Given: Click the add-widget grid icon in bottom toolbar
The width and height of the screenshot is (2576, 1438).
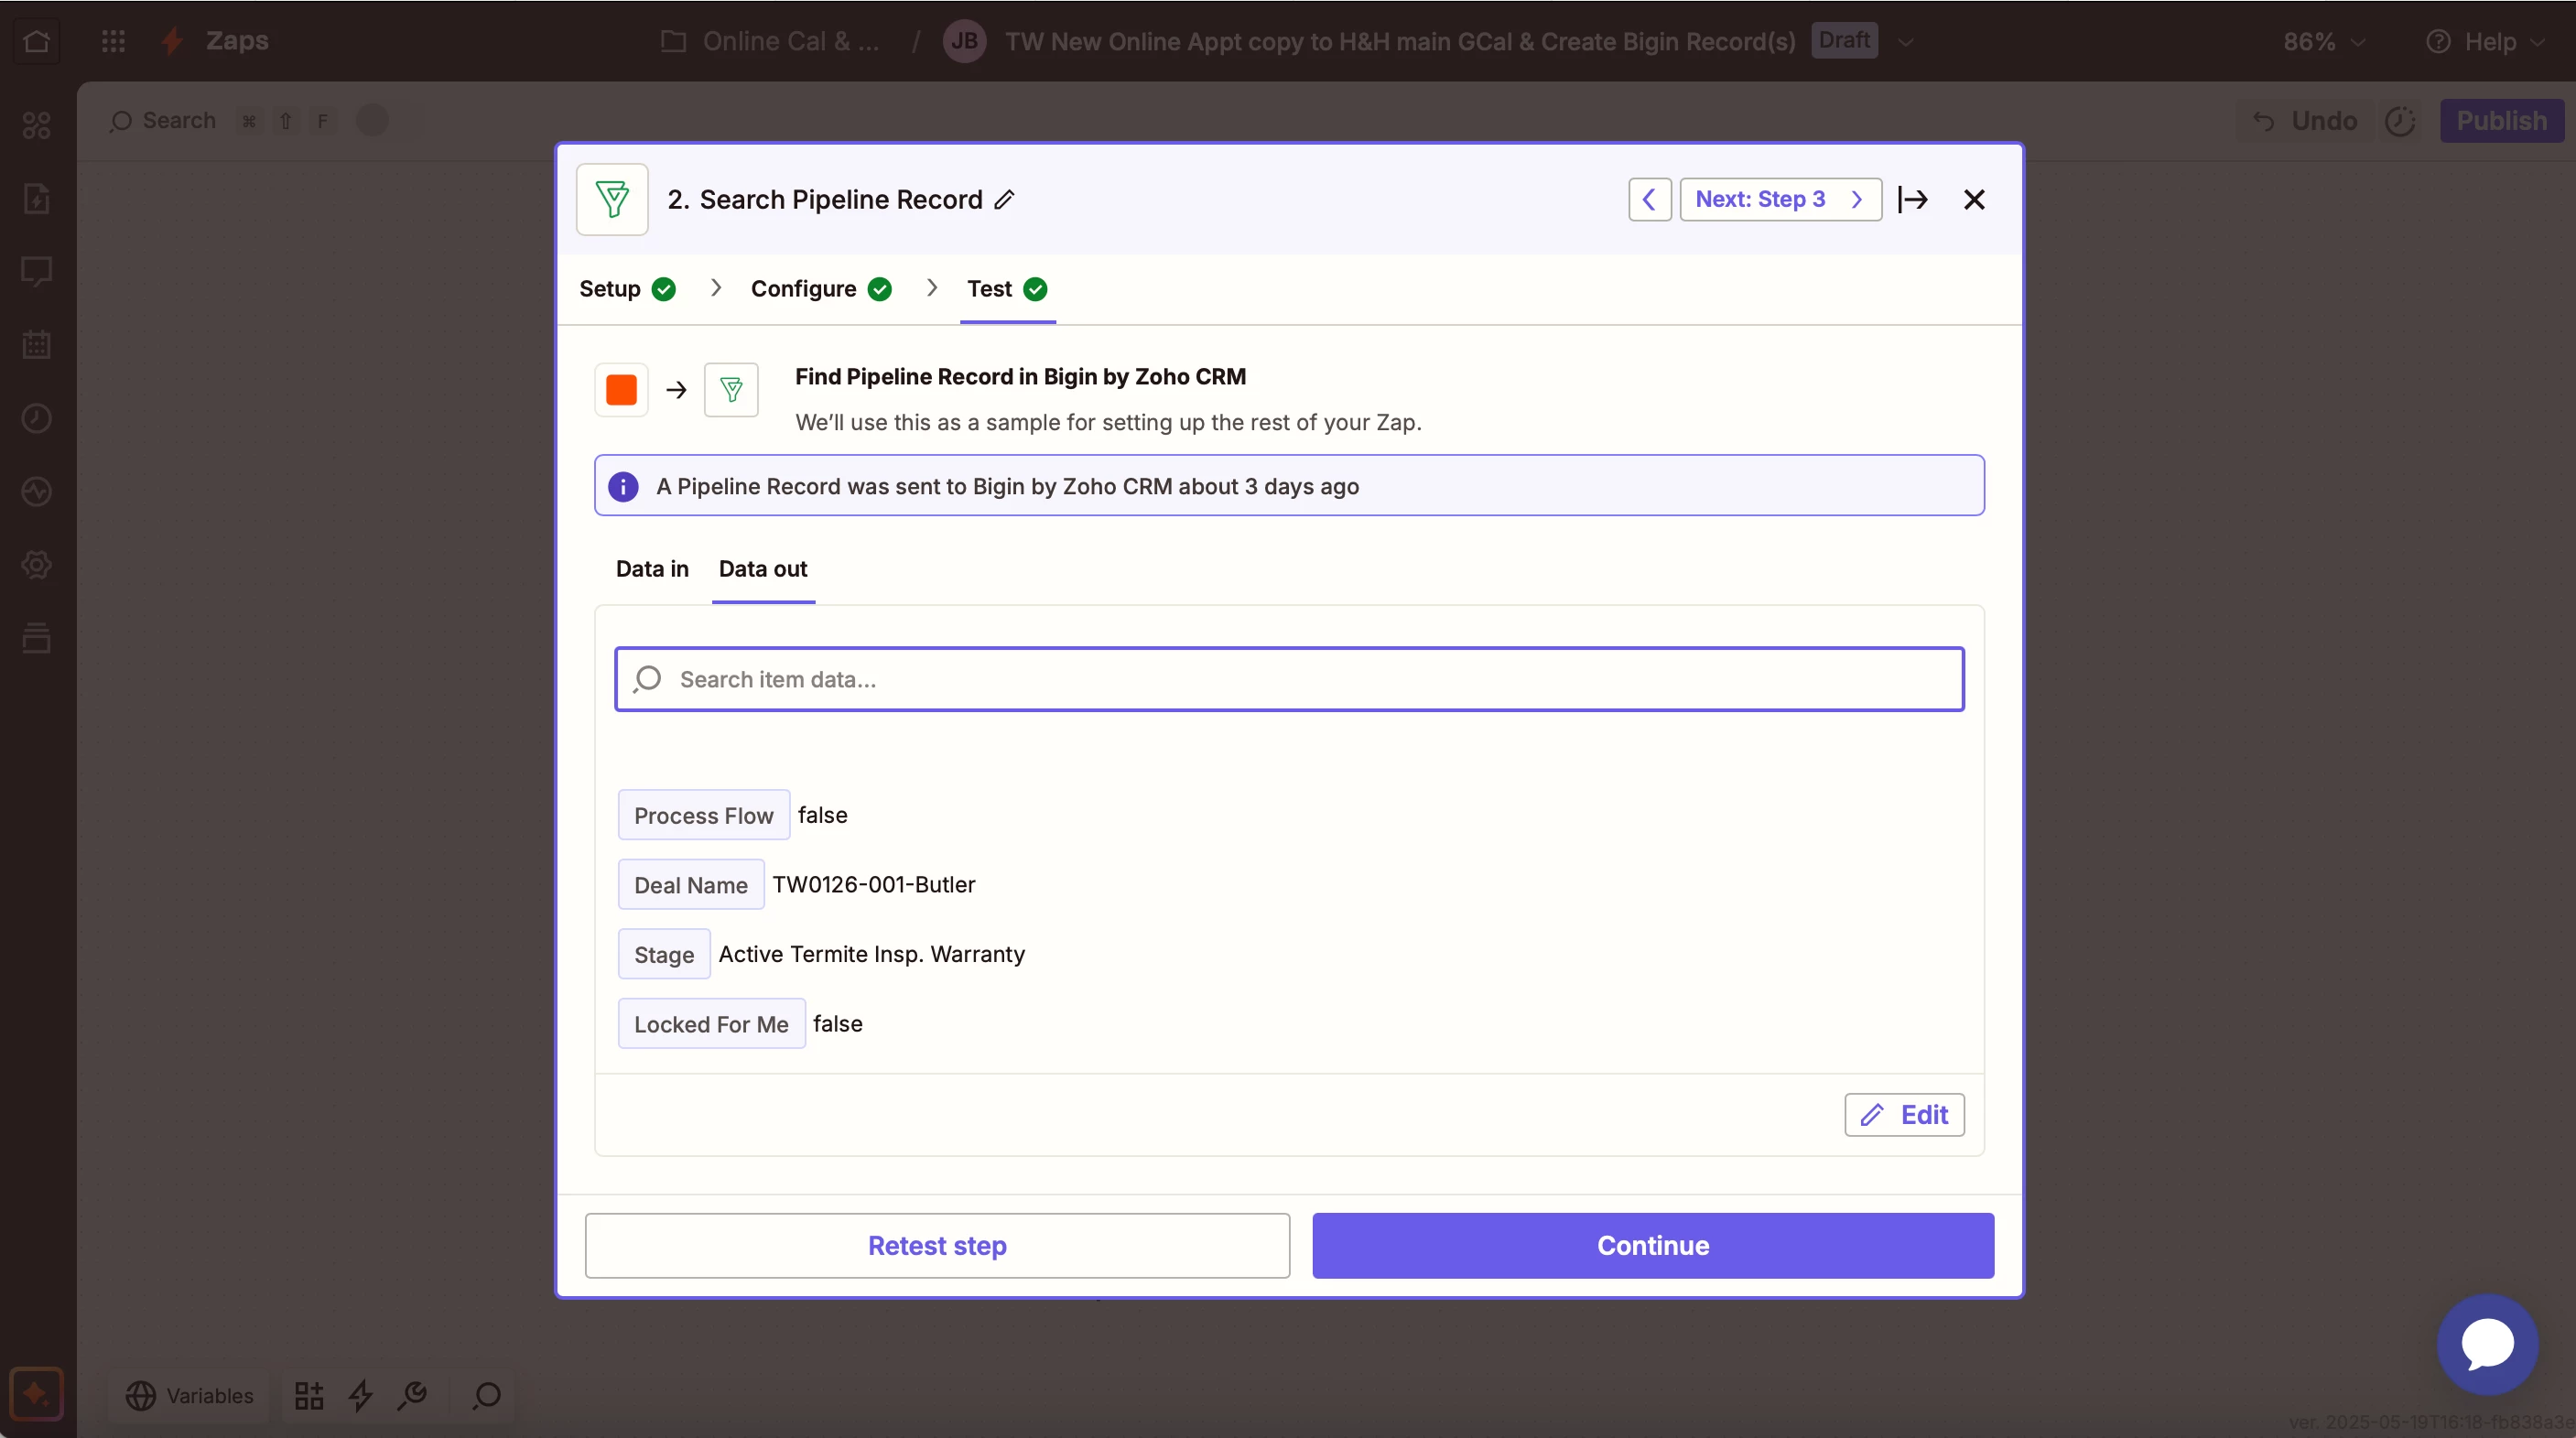Looking at the screenshot, I should click(x=309, y=1395).
